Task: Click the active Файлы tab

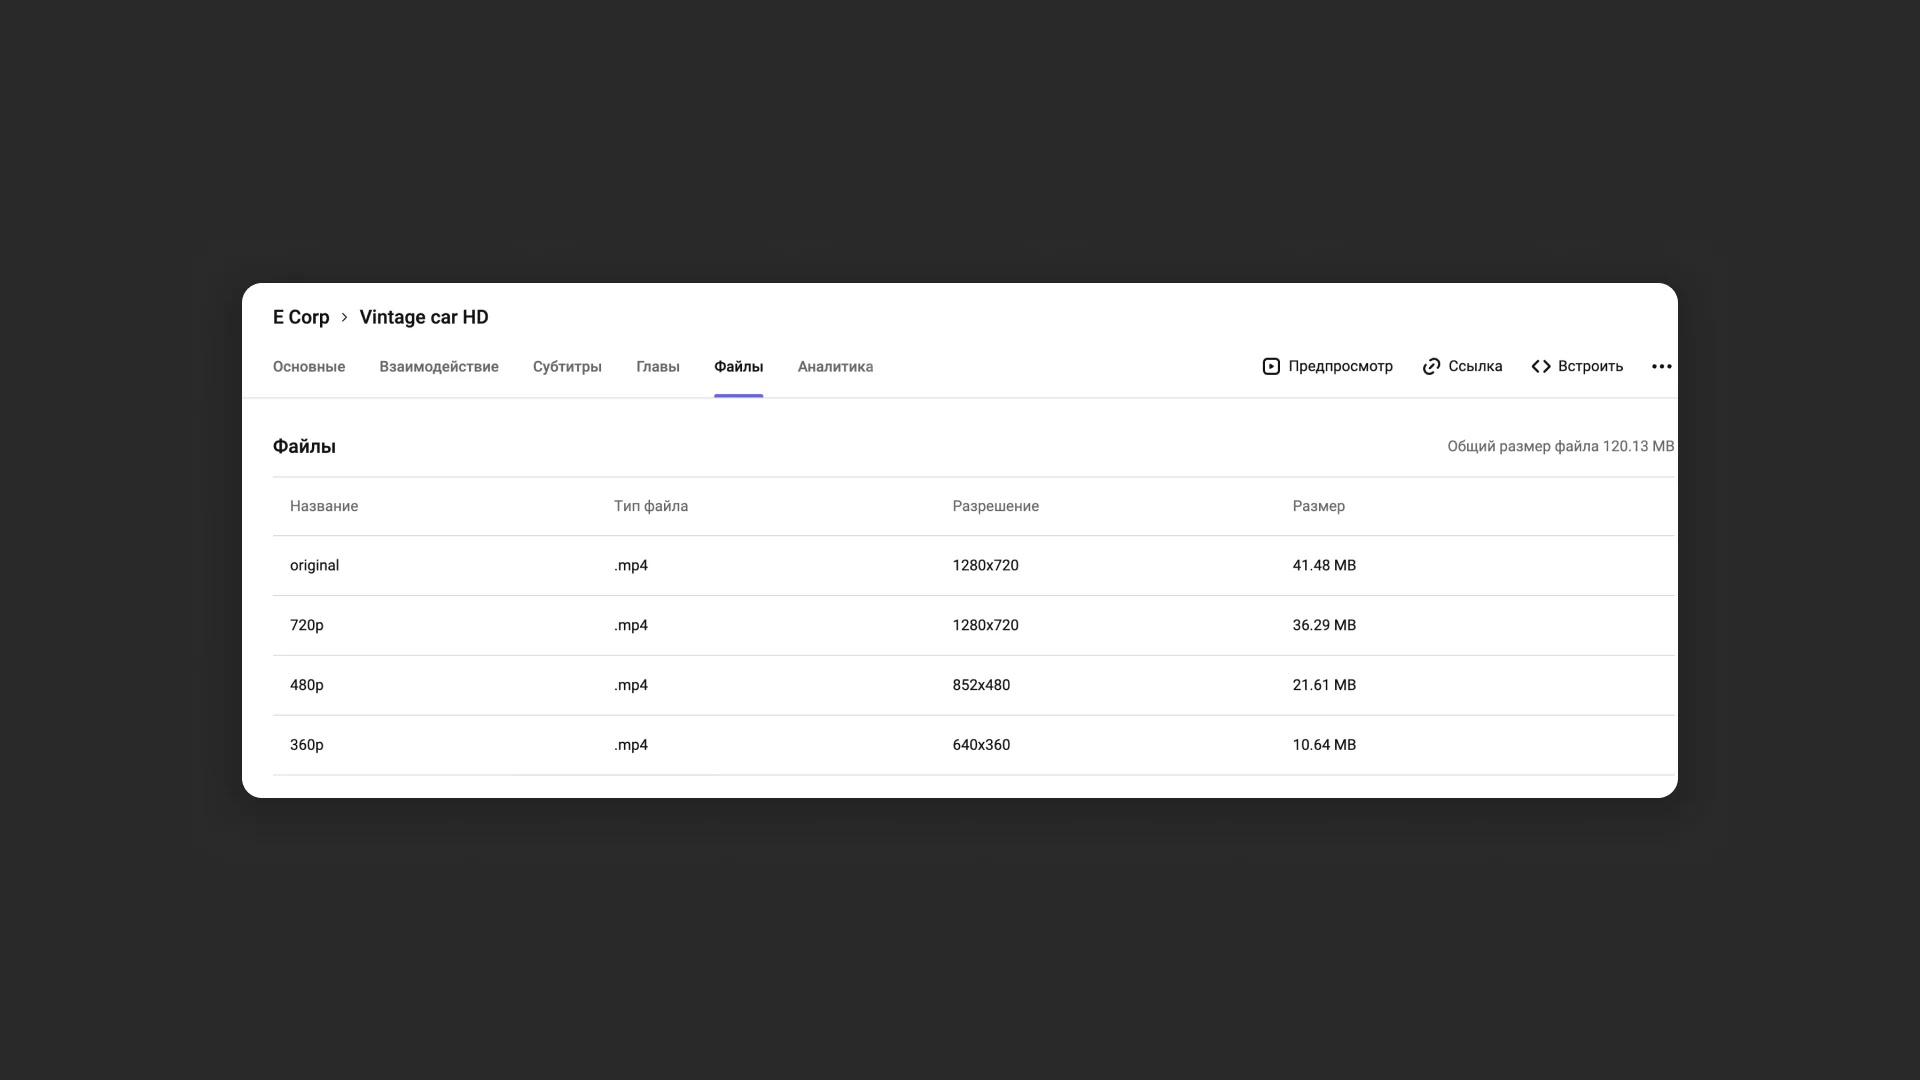Action: point(738,367)
